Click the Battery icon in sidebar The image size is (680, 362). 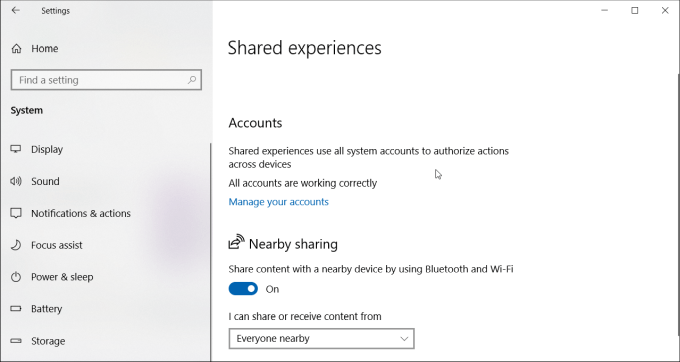pyautogui.click(x=16, y=309)
